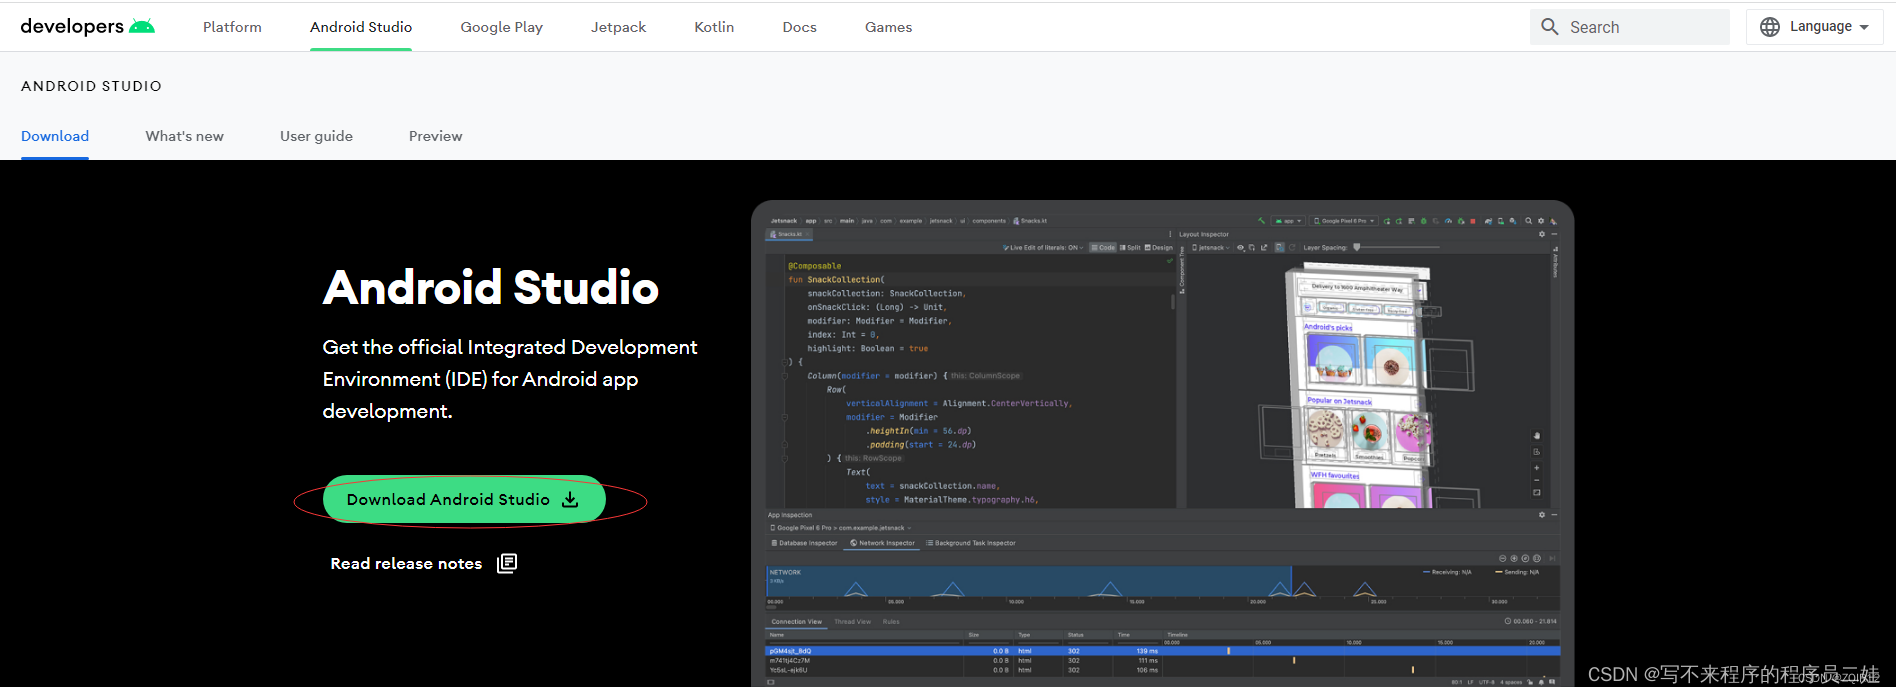Open the Platform menu in the top navigation
This screenshot has width=1896, height=694.
pos(232,27)
